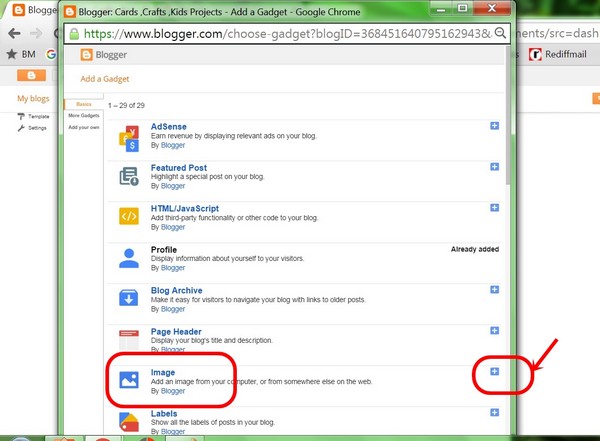Click the '1 – 29 of 29' count text

(126, 105)
